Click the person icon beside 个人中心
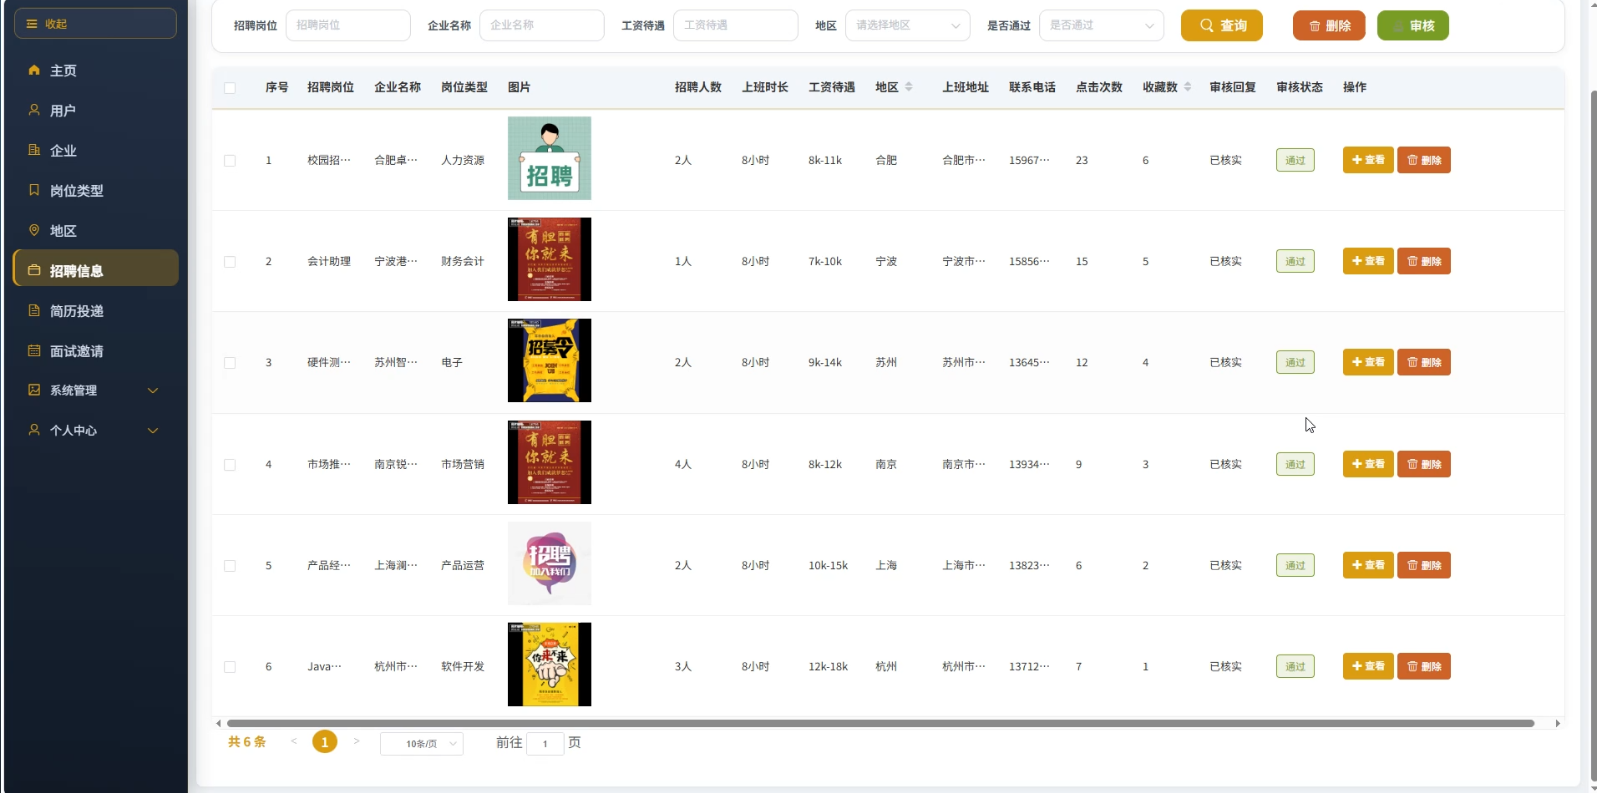The height and width of the screenshot is (793, 1597). (x=34, y=430)
